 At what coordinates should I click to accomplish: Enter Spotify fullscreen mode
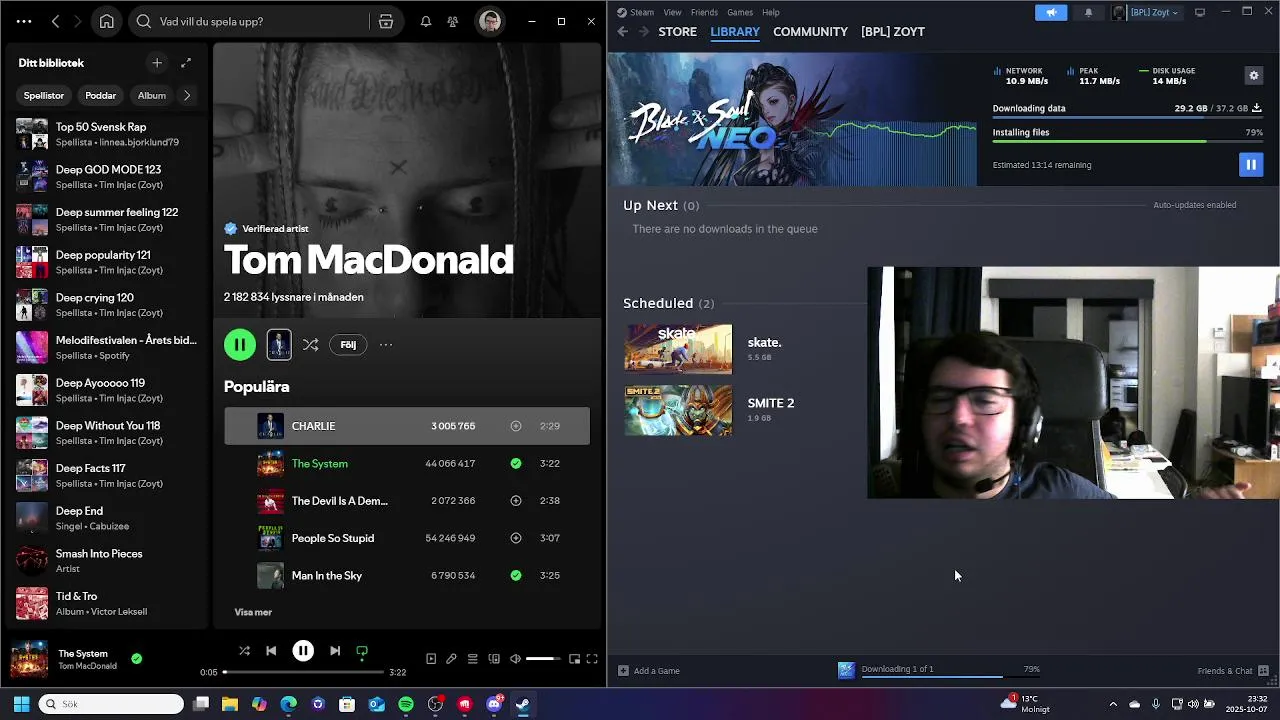592,659
